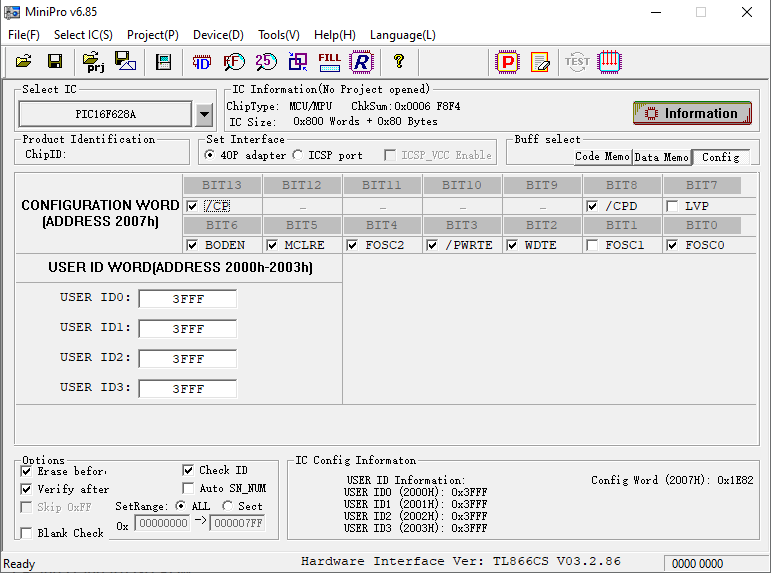Image resolution: width=771 pixels, height=573 pixels.
Task: Open the Device(D) menu
Action: click(x=218, y=35)
